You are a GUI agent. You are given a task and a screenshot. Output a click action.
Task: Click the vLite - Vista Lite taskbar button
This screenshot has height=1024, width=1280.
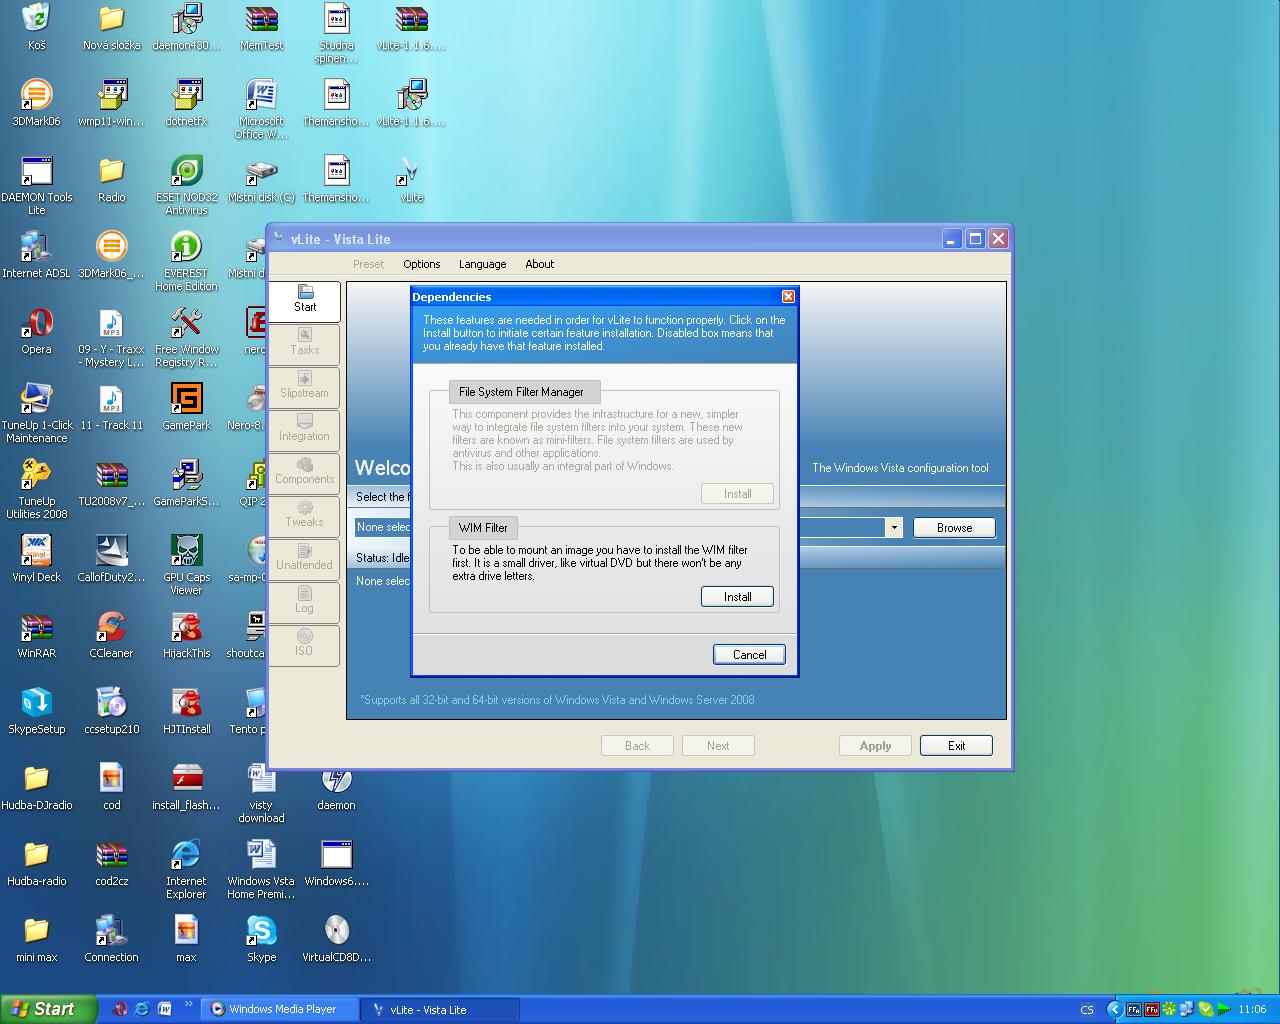coord(441,1010)
